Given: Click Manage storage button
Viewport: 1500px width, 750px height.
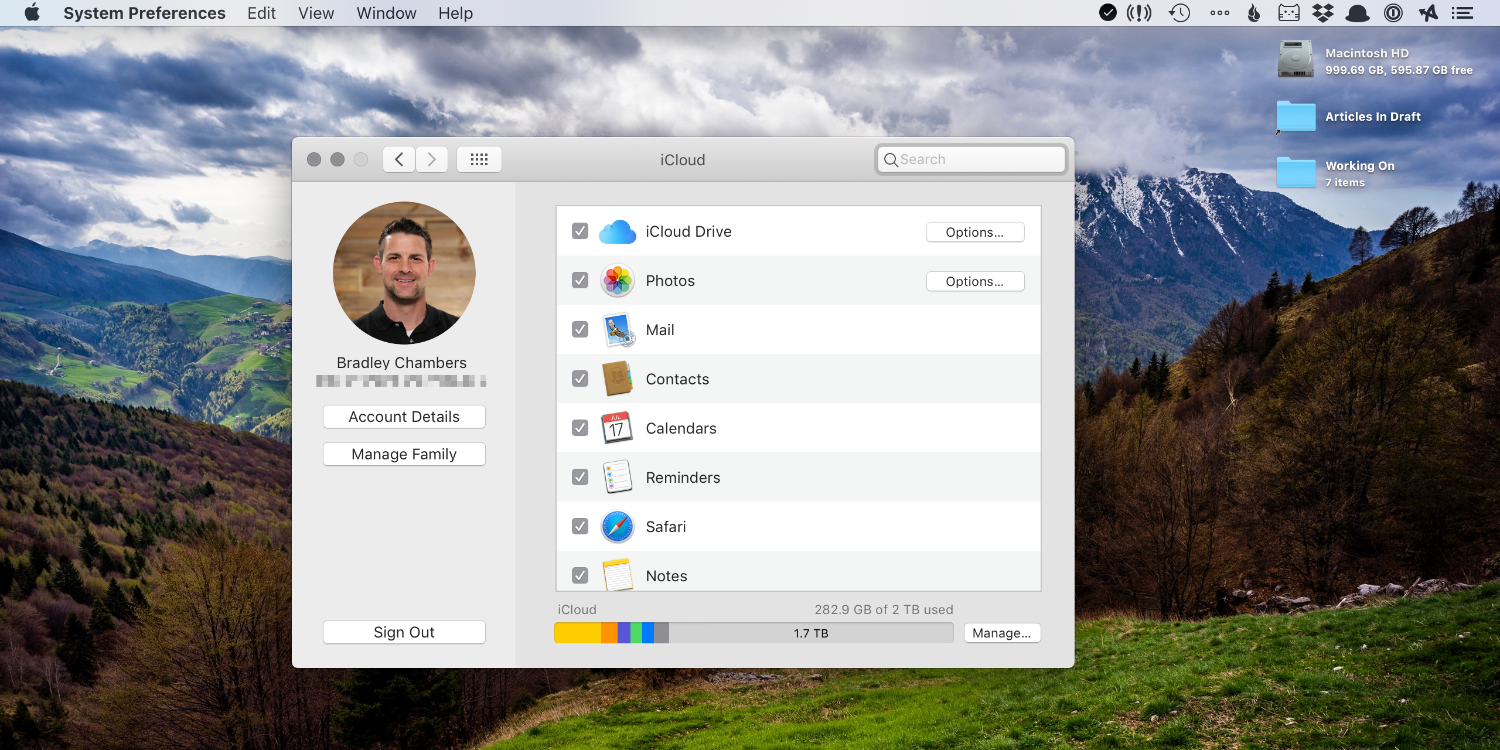Looking at the screenshot, I should point(1002,633).
